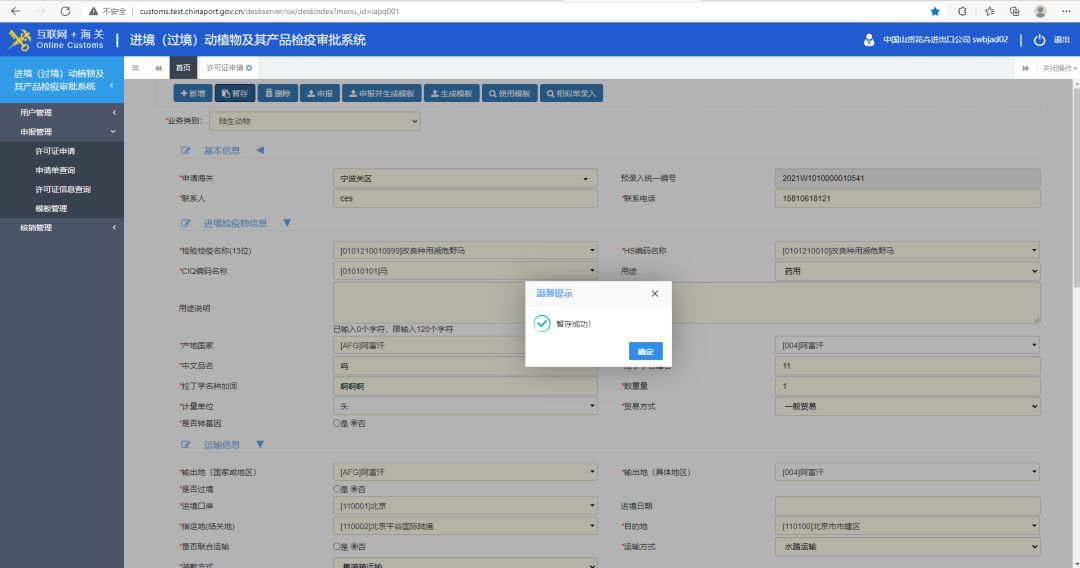Viewport: 1080px width, 568px height.
Task: Toggle the 基本信息 section triangle
Action: pyautogui.click(x=260, y=150)
